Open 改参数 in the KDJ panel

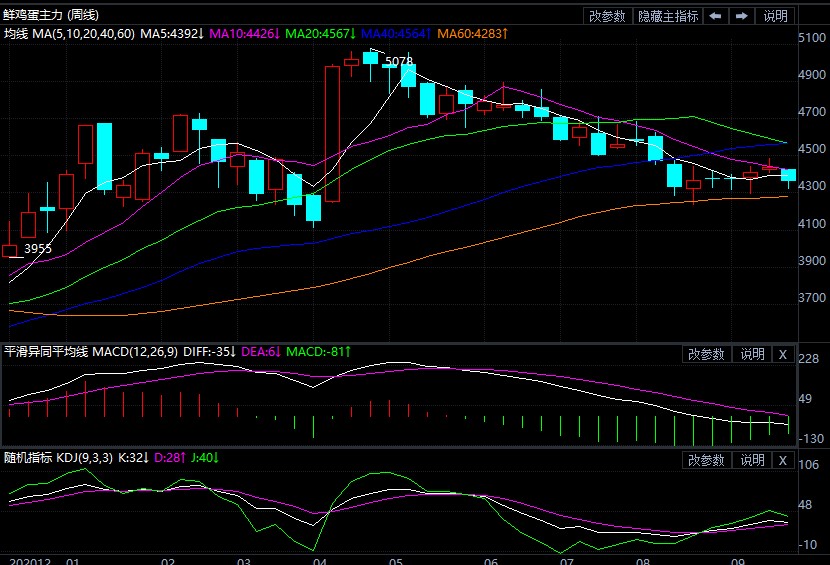tap(706, 460)
